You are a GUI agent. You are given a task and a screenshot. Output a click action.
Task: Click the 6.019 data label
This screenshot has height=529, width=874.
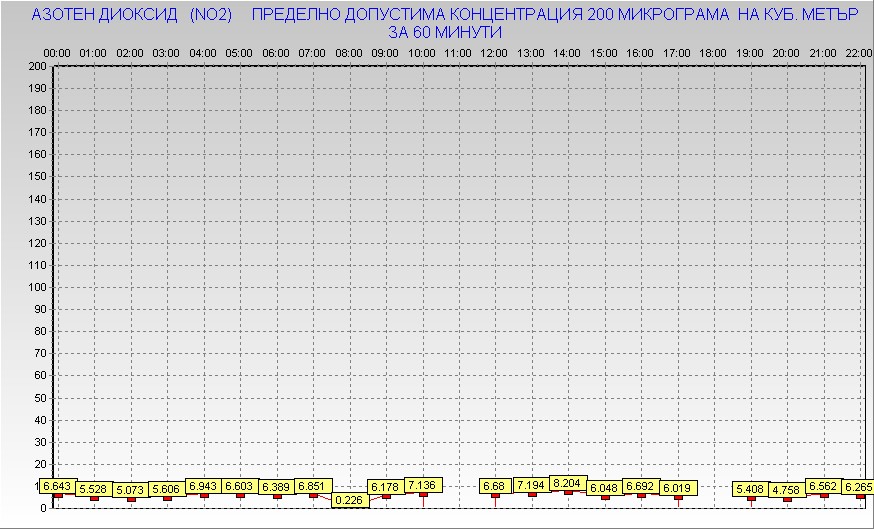tap(678, 488)
